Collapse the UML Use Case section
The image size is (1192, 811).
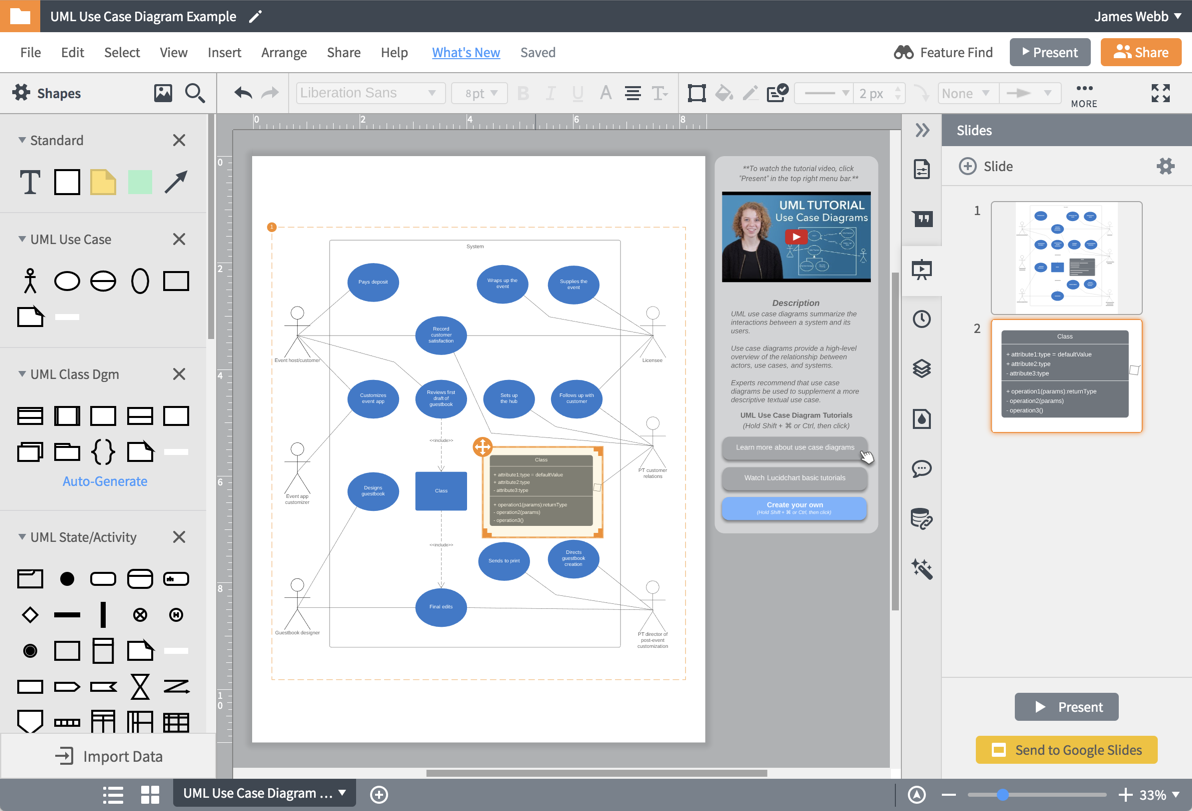pos(22,240)
